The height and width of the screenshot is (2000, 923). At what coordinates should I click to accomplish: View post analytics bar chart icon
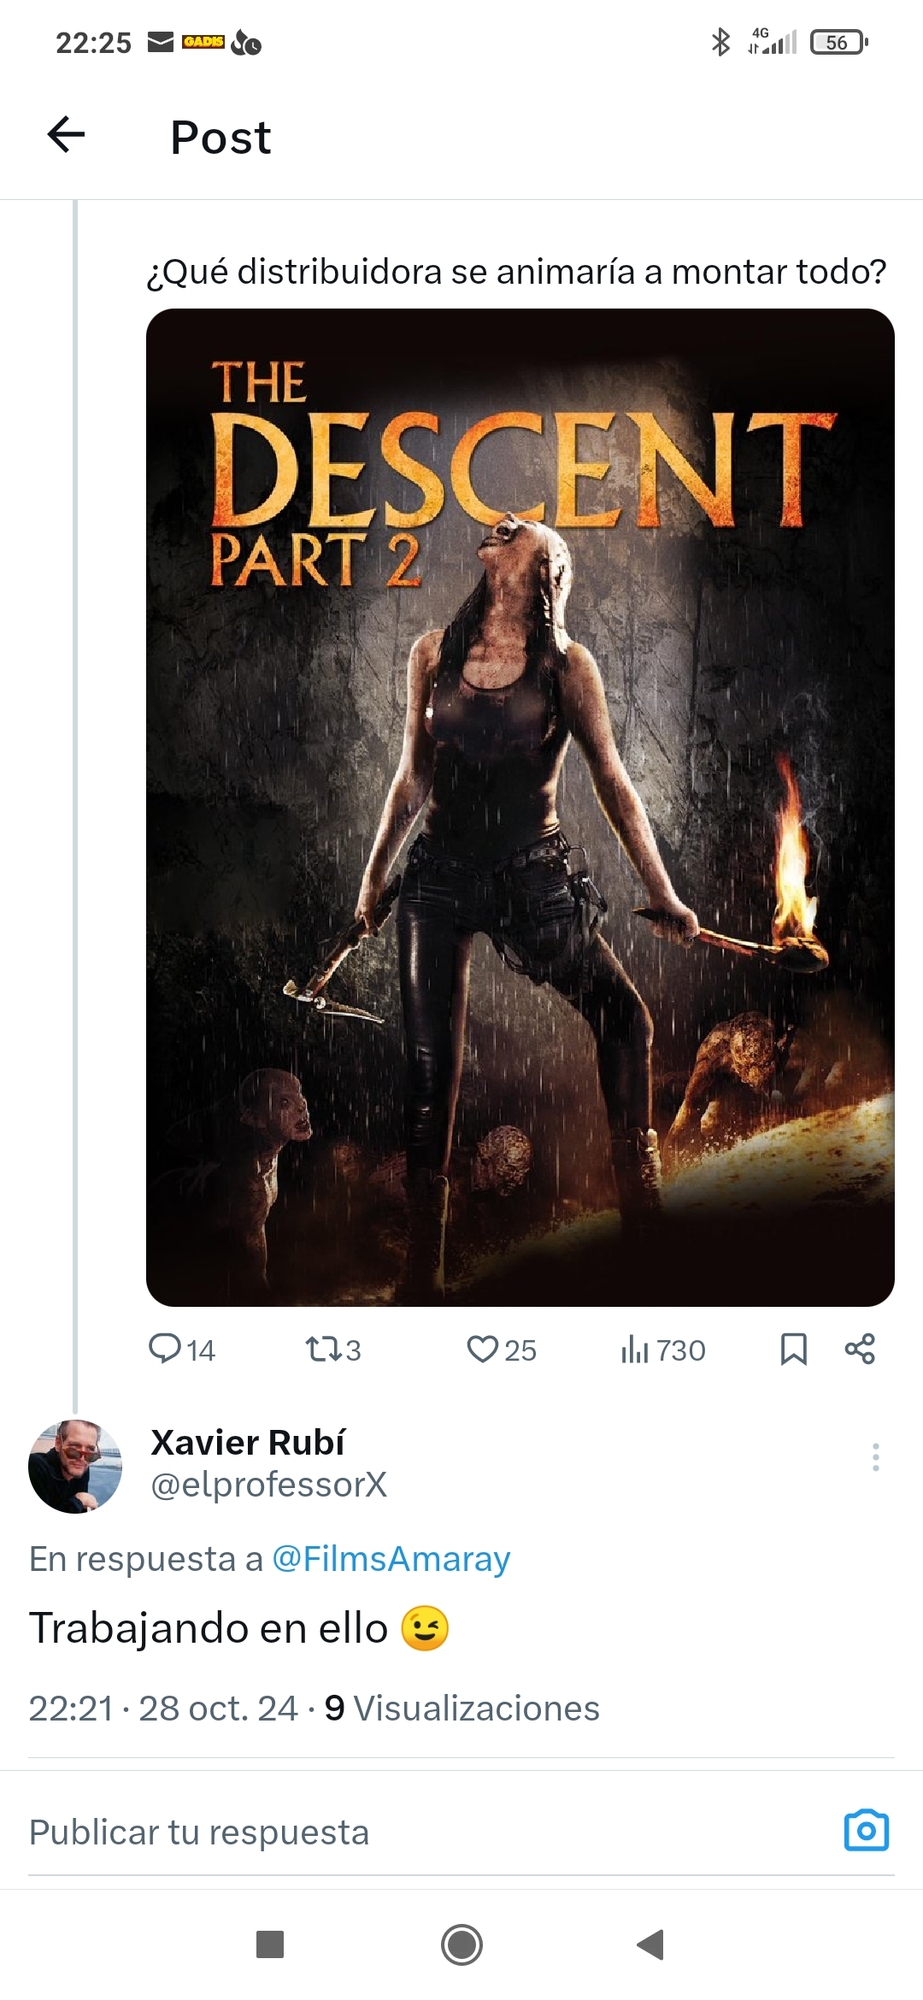pos(635,1350)
